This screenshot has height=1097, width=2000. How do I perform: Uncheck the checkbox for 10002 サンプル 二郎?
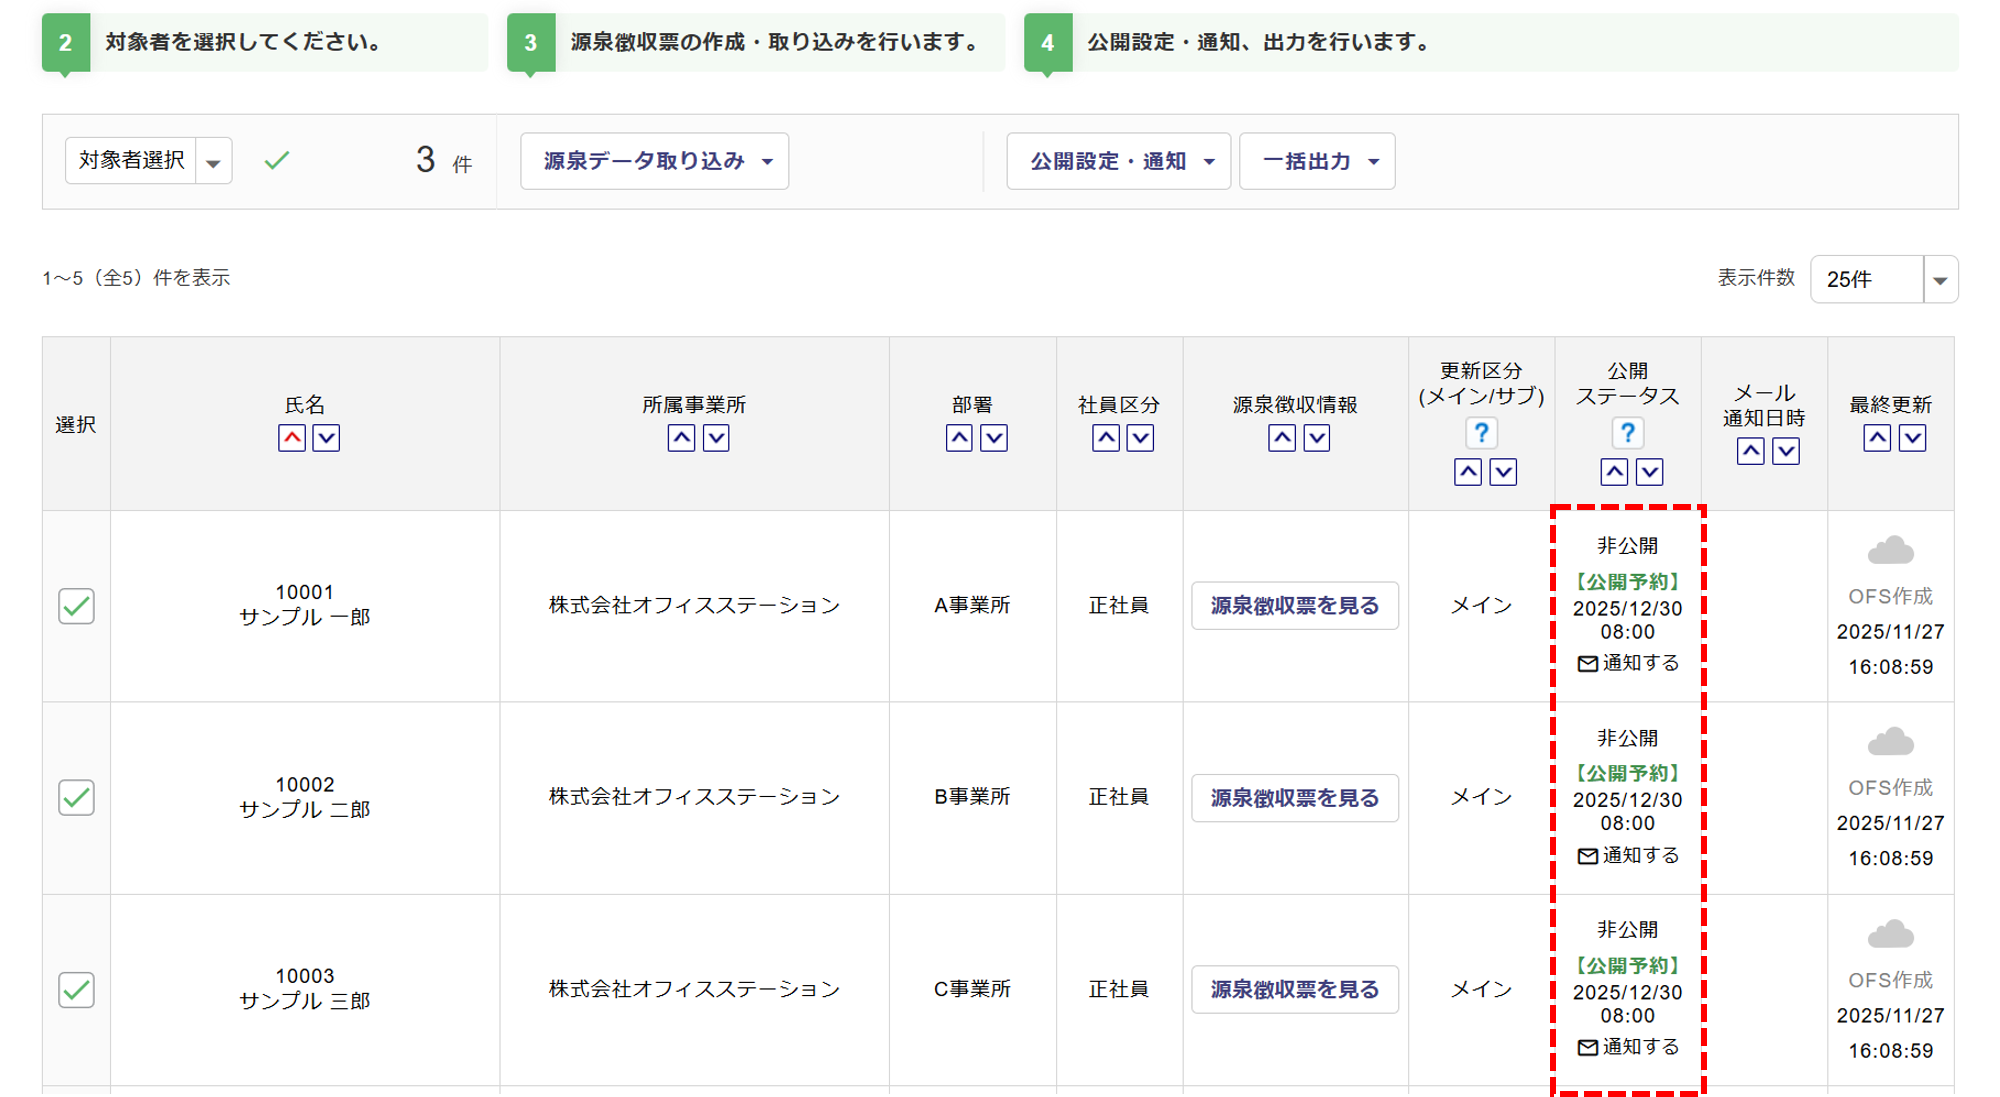pos(76,798)
